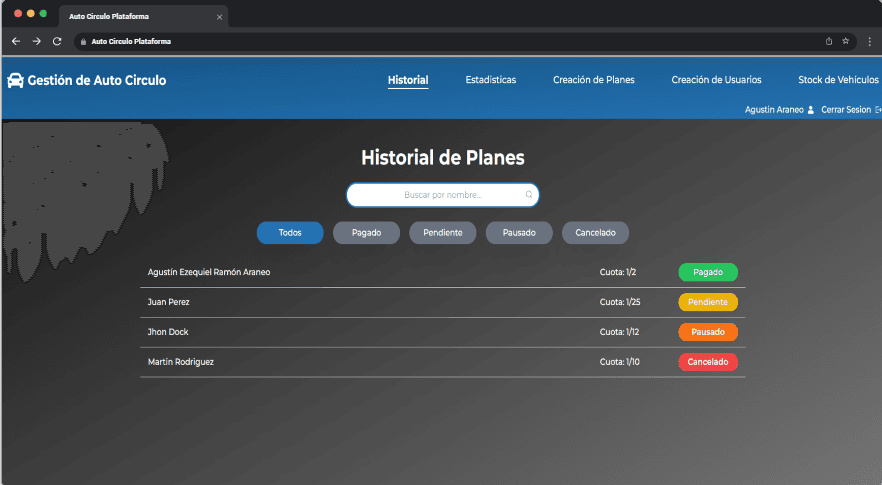Click the browser forward arrow
This screenshot has width=882, height=485.
tap(37, 41)
